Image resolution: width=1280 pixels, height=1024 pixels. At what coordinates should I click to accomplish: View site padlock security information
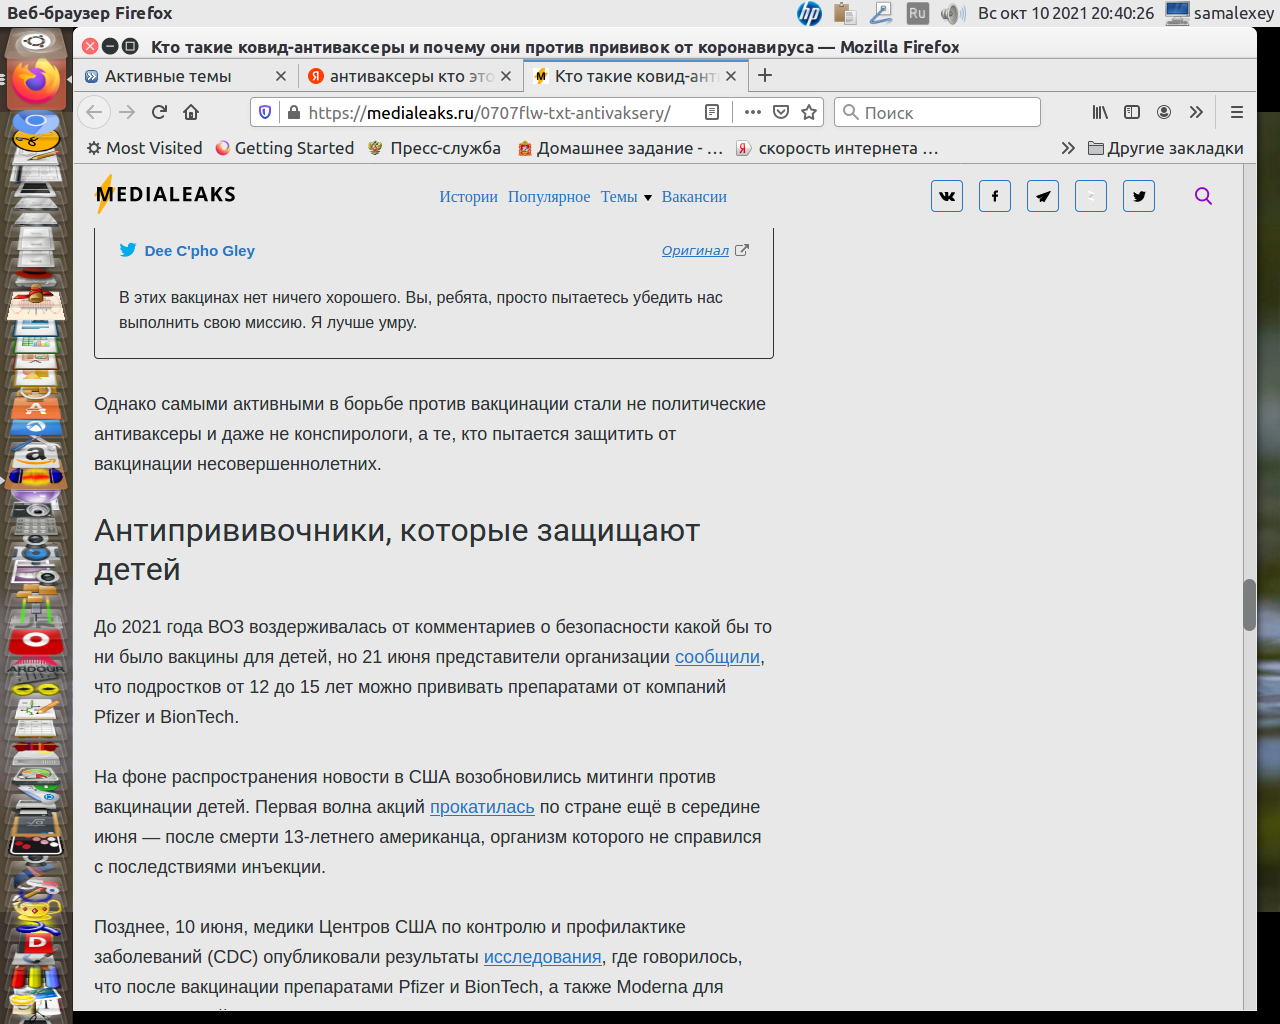293,112
